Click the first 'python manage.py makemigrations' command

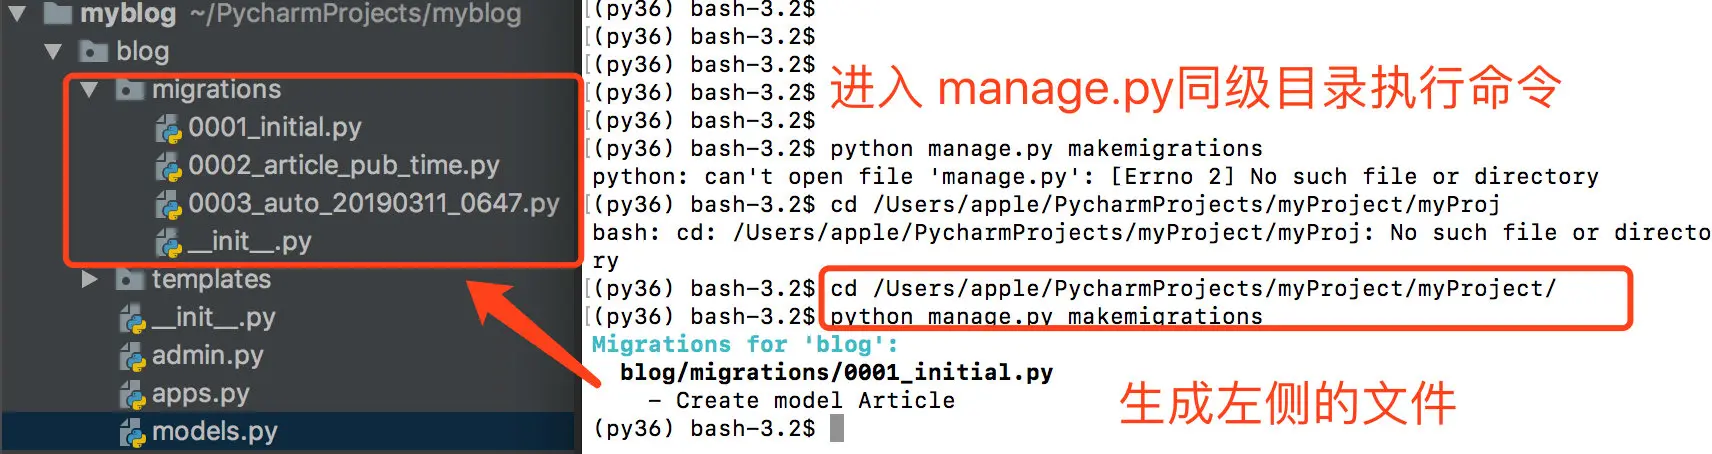pyautogui.click(x=1046, y=149)
